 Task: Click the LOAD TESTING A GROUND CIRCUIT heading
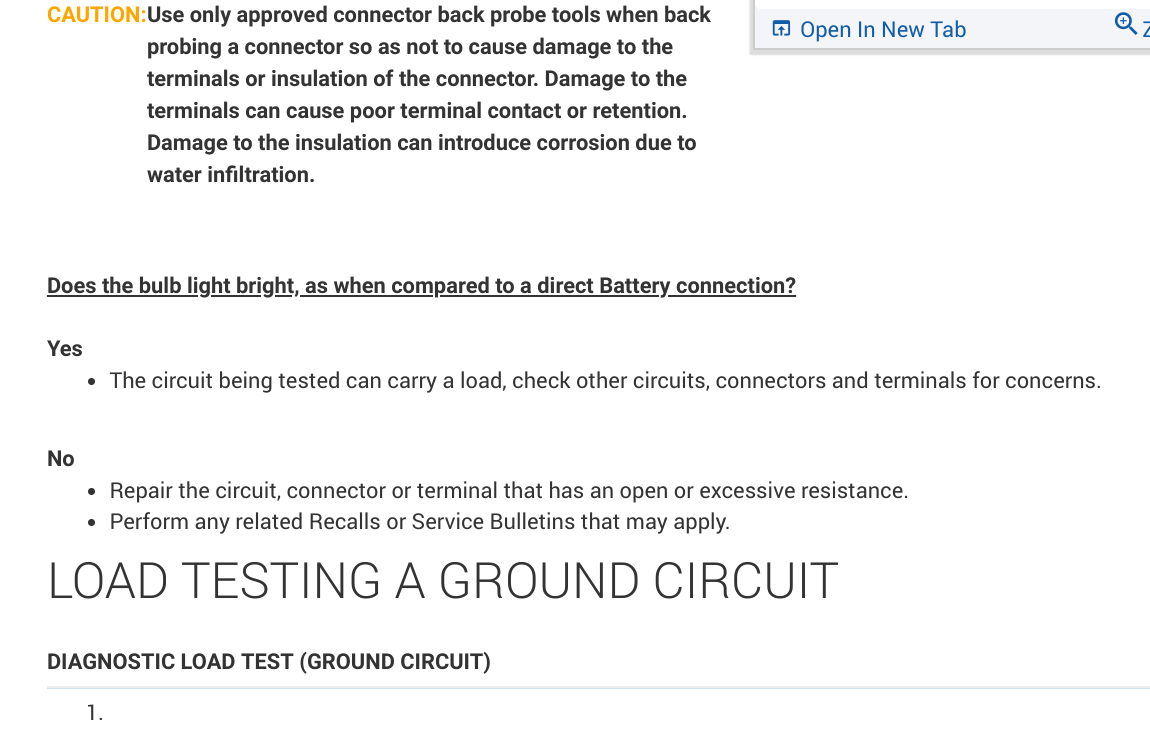click(442, 582)
